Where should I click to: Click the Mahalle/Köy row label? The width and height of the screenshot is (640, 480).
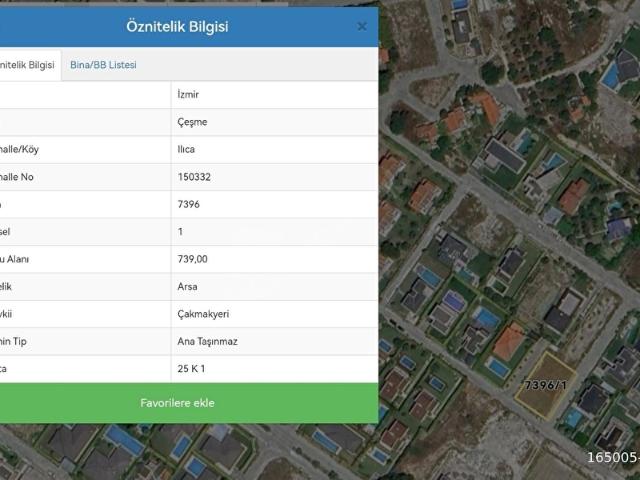(x=19, y=149)
